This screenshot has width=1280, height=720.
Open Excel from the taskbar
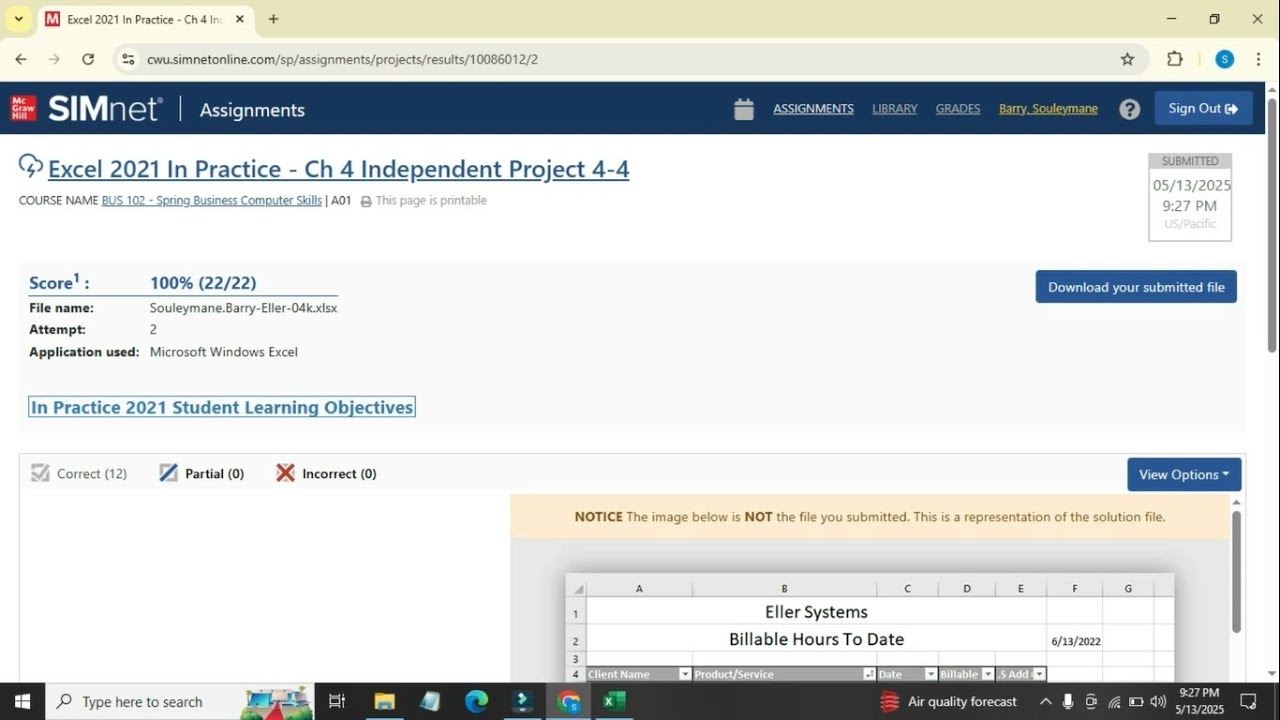pos(614,701)
